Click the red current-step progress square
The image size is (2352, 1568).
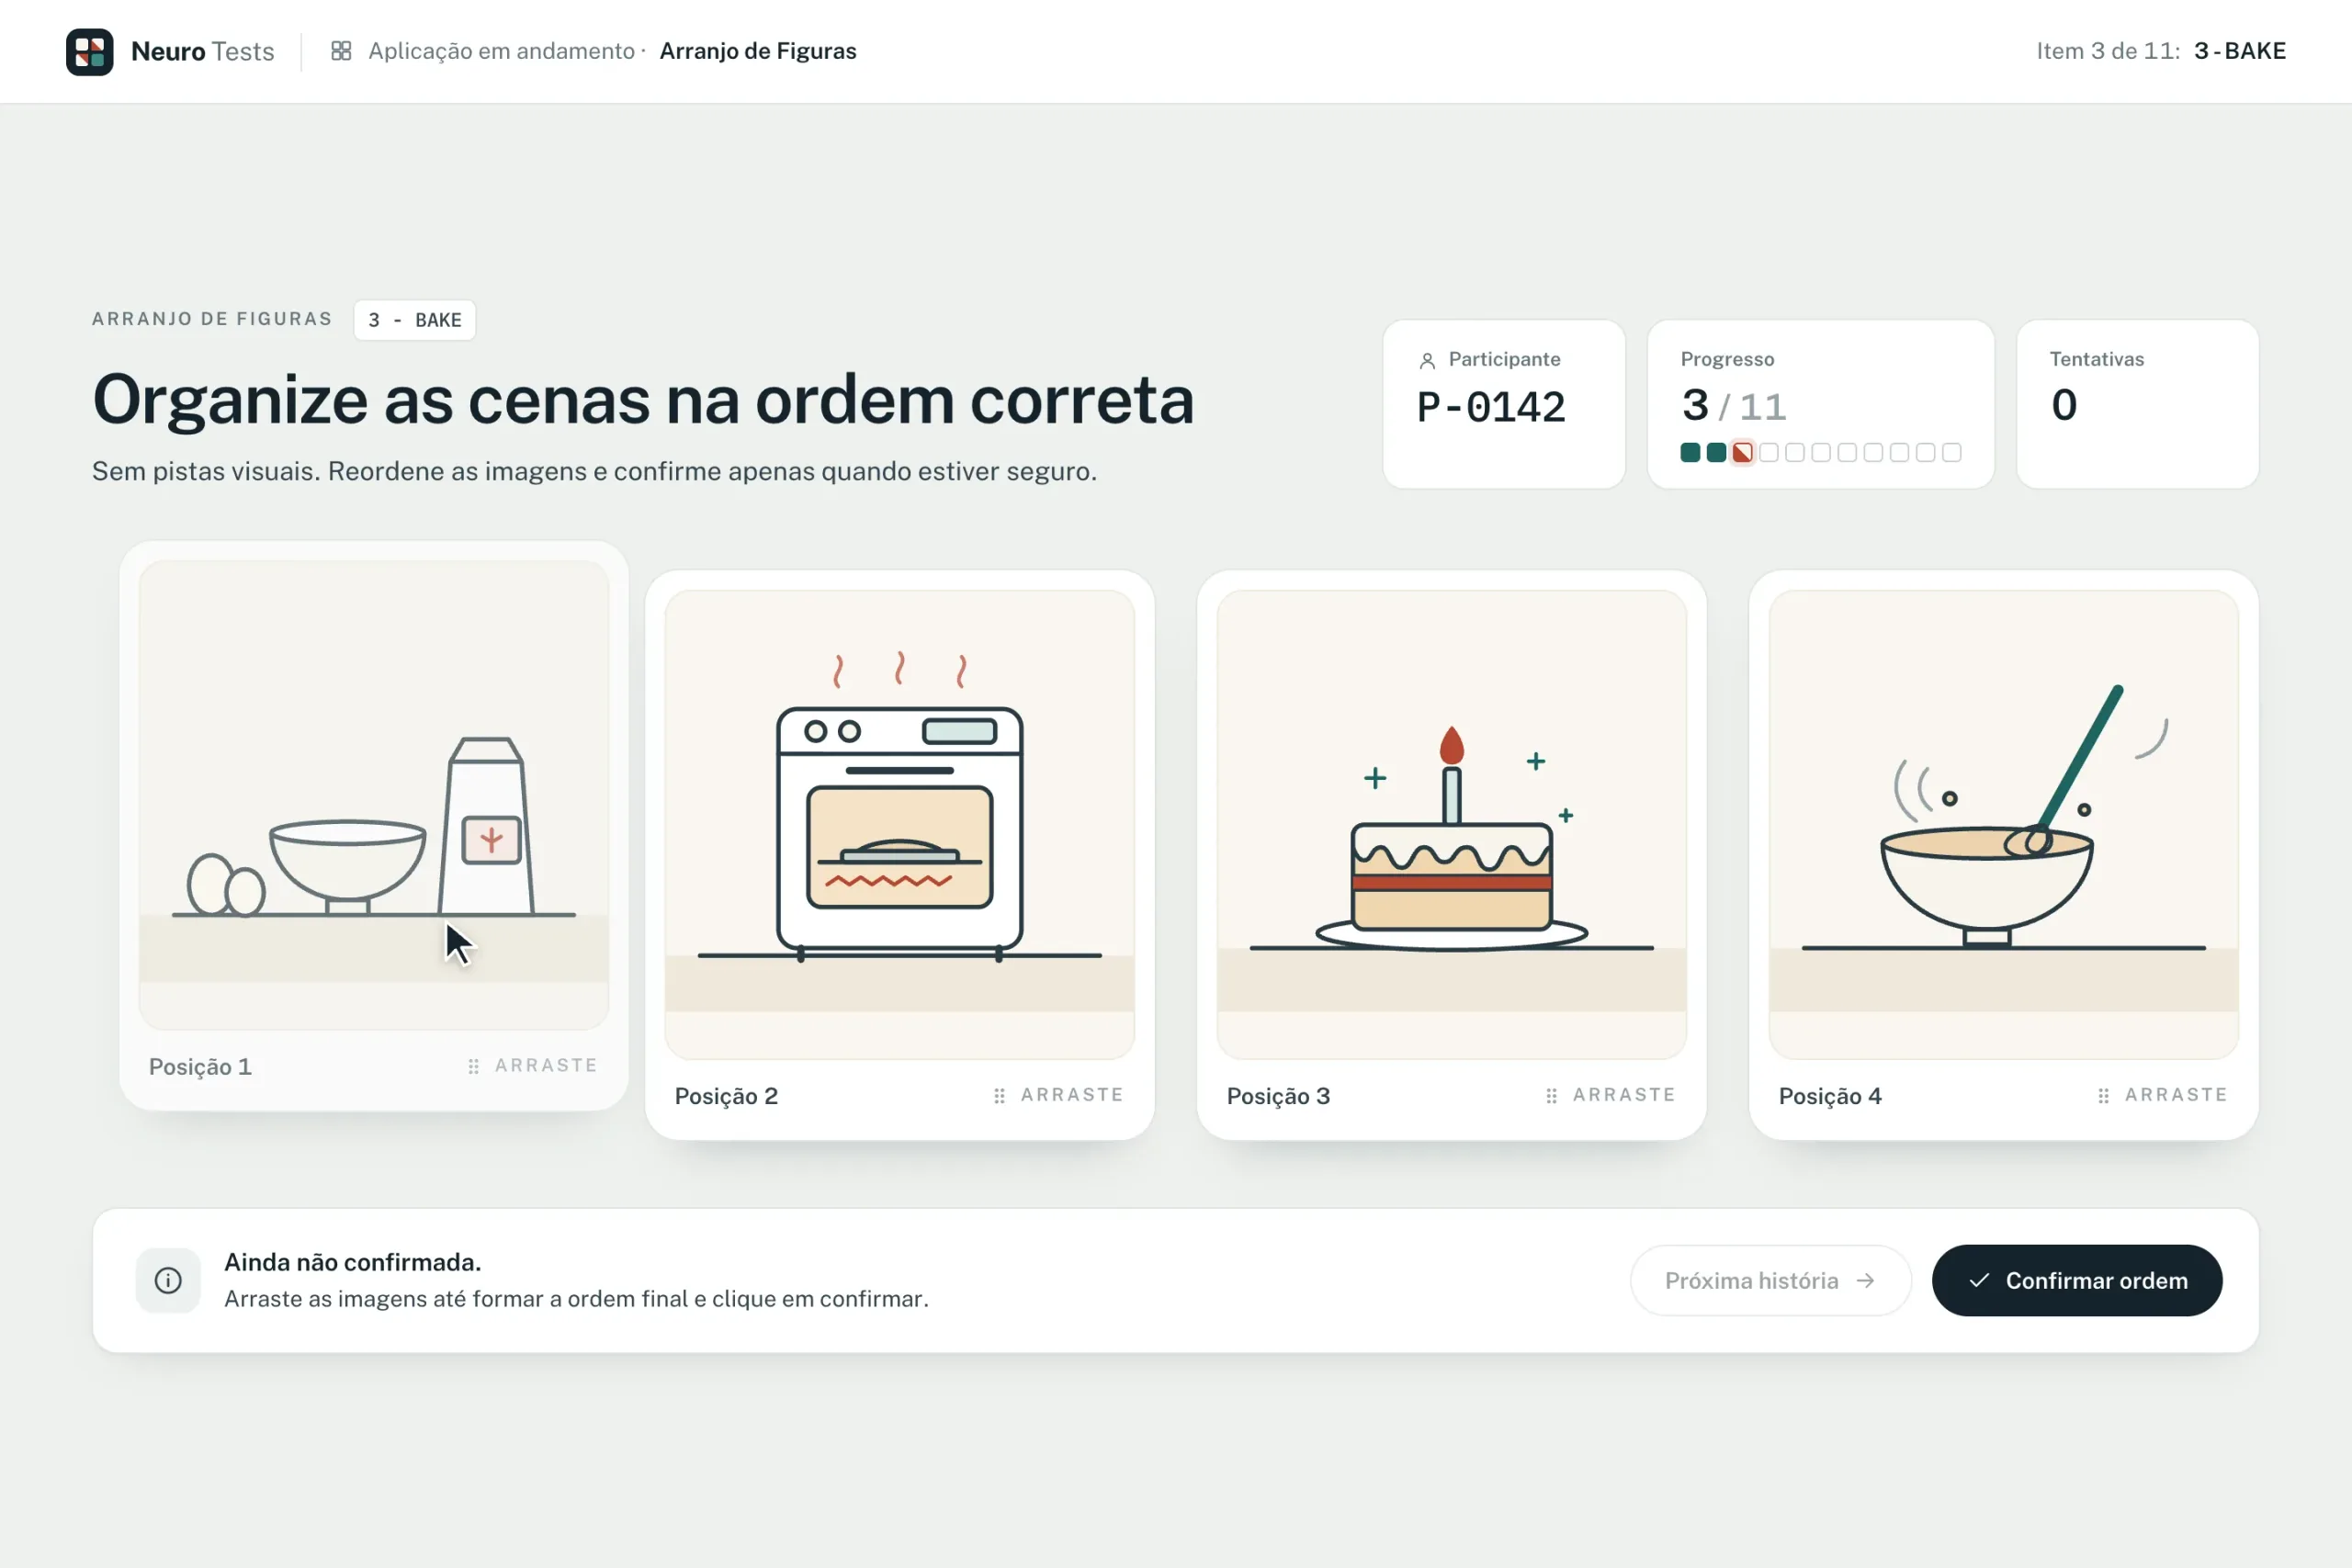[1742, 453]
